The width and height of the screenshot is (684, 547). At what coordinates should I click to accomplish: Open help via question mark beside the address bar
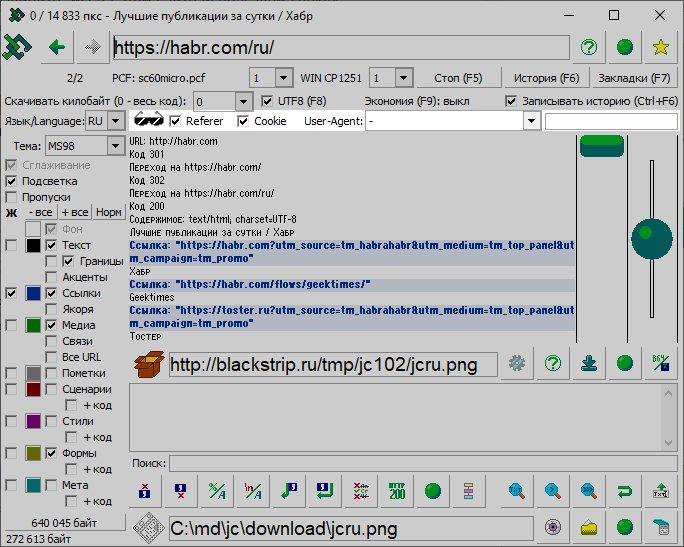point(589,47)
